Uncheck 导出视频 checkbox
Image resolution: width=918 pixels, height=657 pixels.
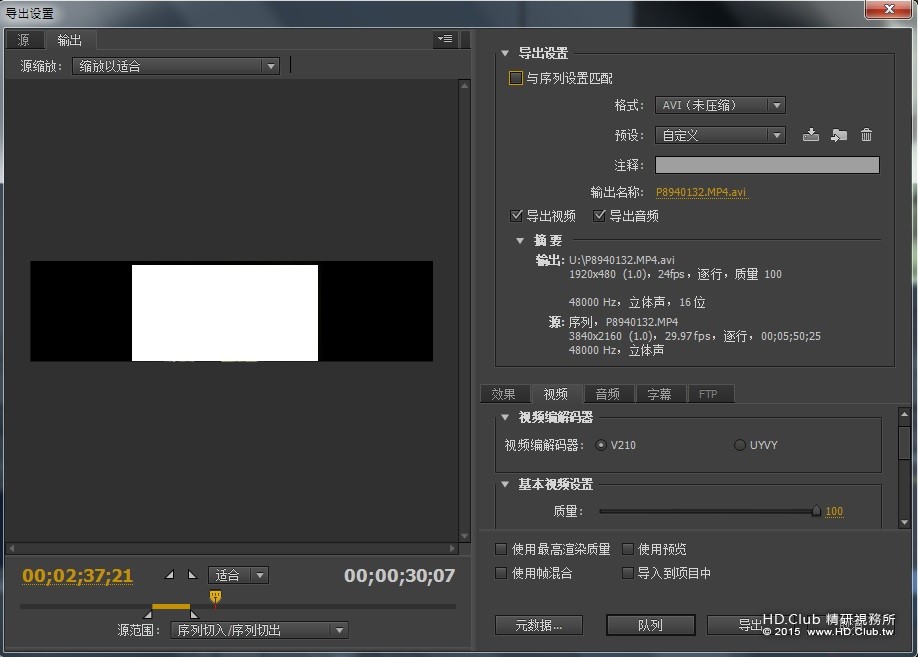516,215
